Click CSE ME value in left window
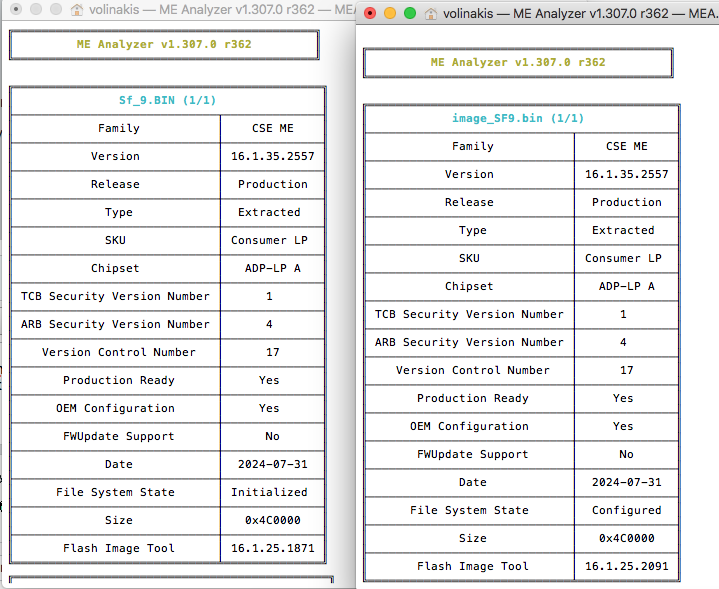This screenshot has height=589, width=719. (x=273, y=128)
